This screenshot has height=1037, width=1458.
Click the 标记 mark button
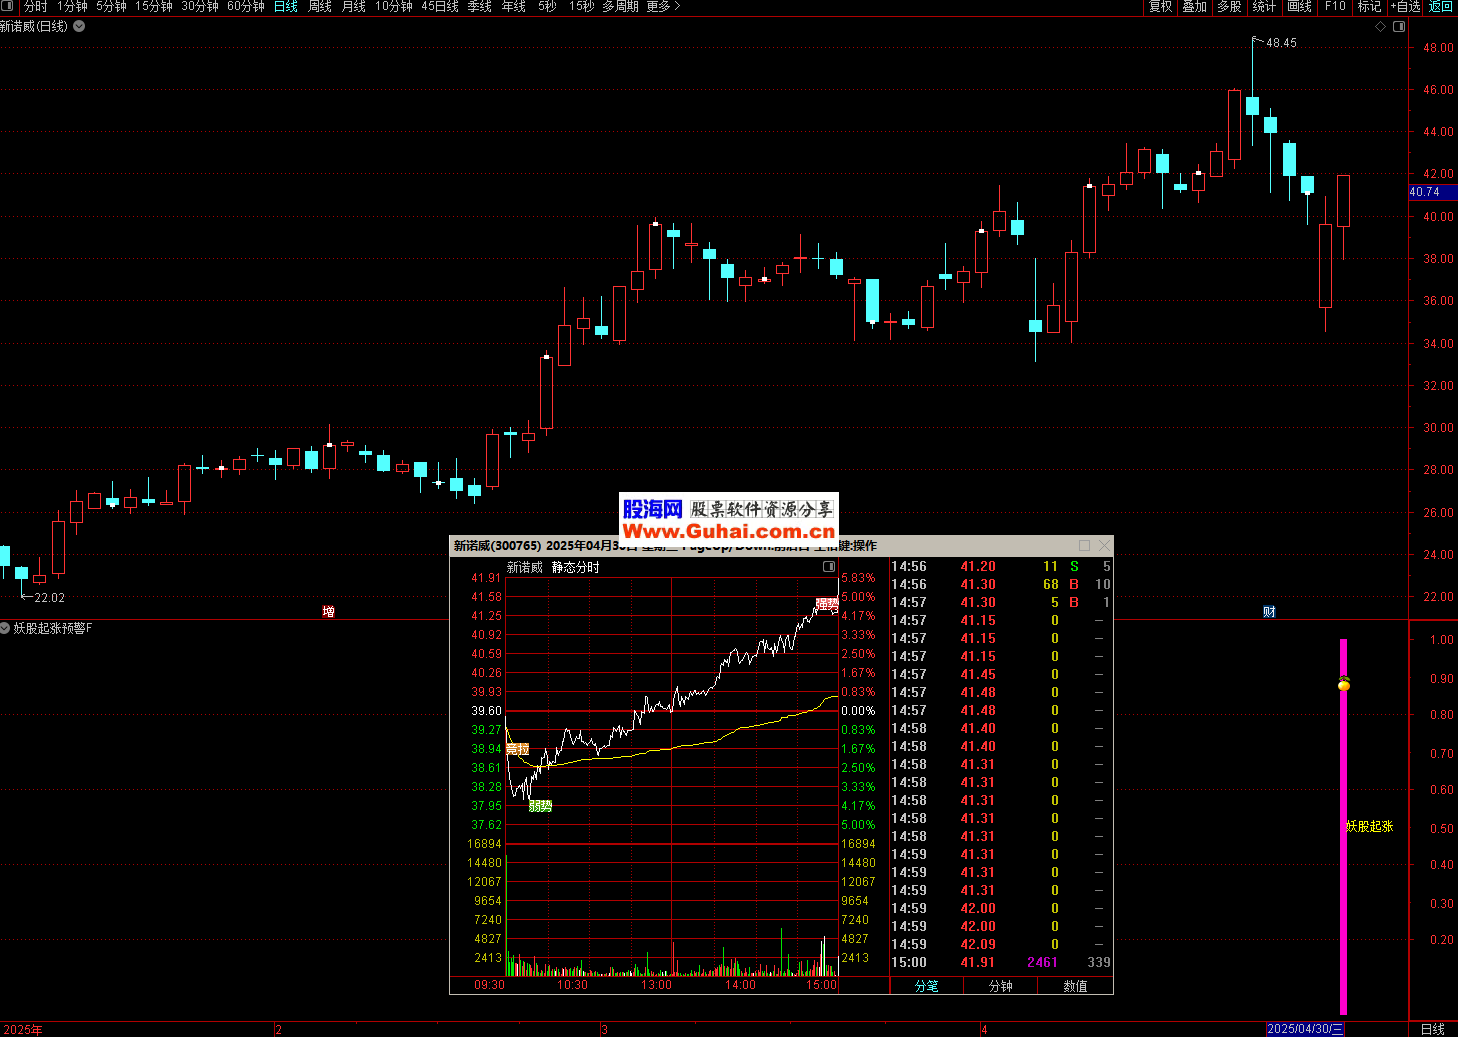[x=1369, y=6]
